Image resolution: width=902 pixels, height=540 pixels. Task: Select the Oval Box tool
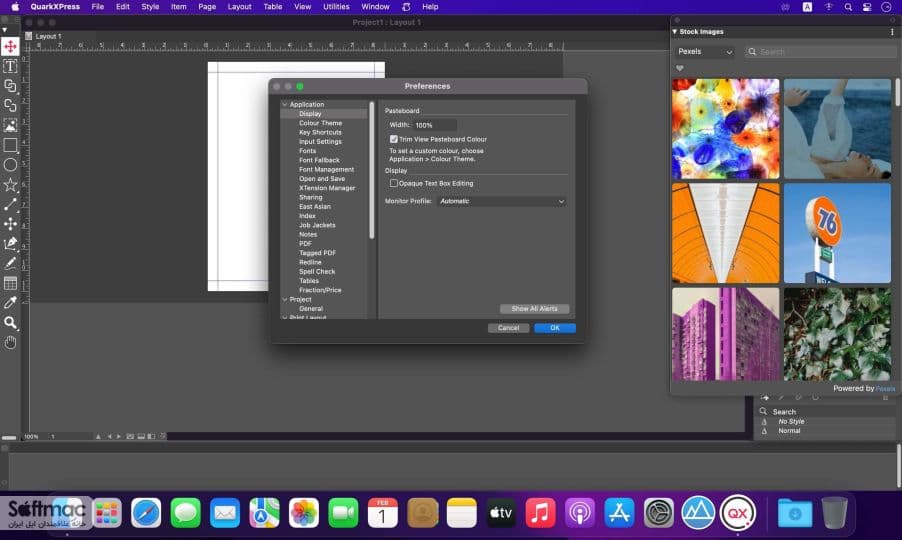tap(10, 165)
